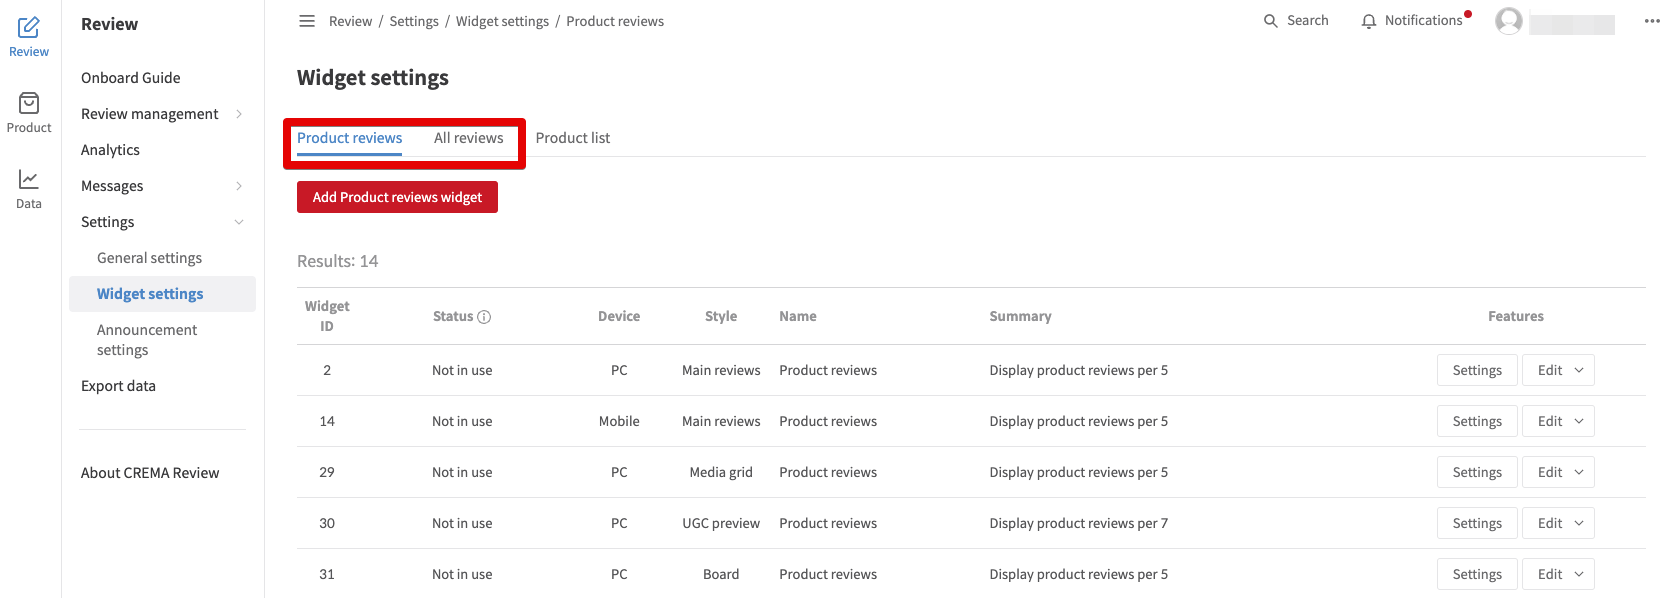The height and width of the screenshot is (598, 1676).
Task: Expand Review management submenu
Action: 239,114
